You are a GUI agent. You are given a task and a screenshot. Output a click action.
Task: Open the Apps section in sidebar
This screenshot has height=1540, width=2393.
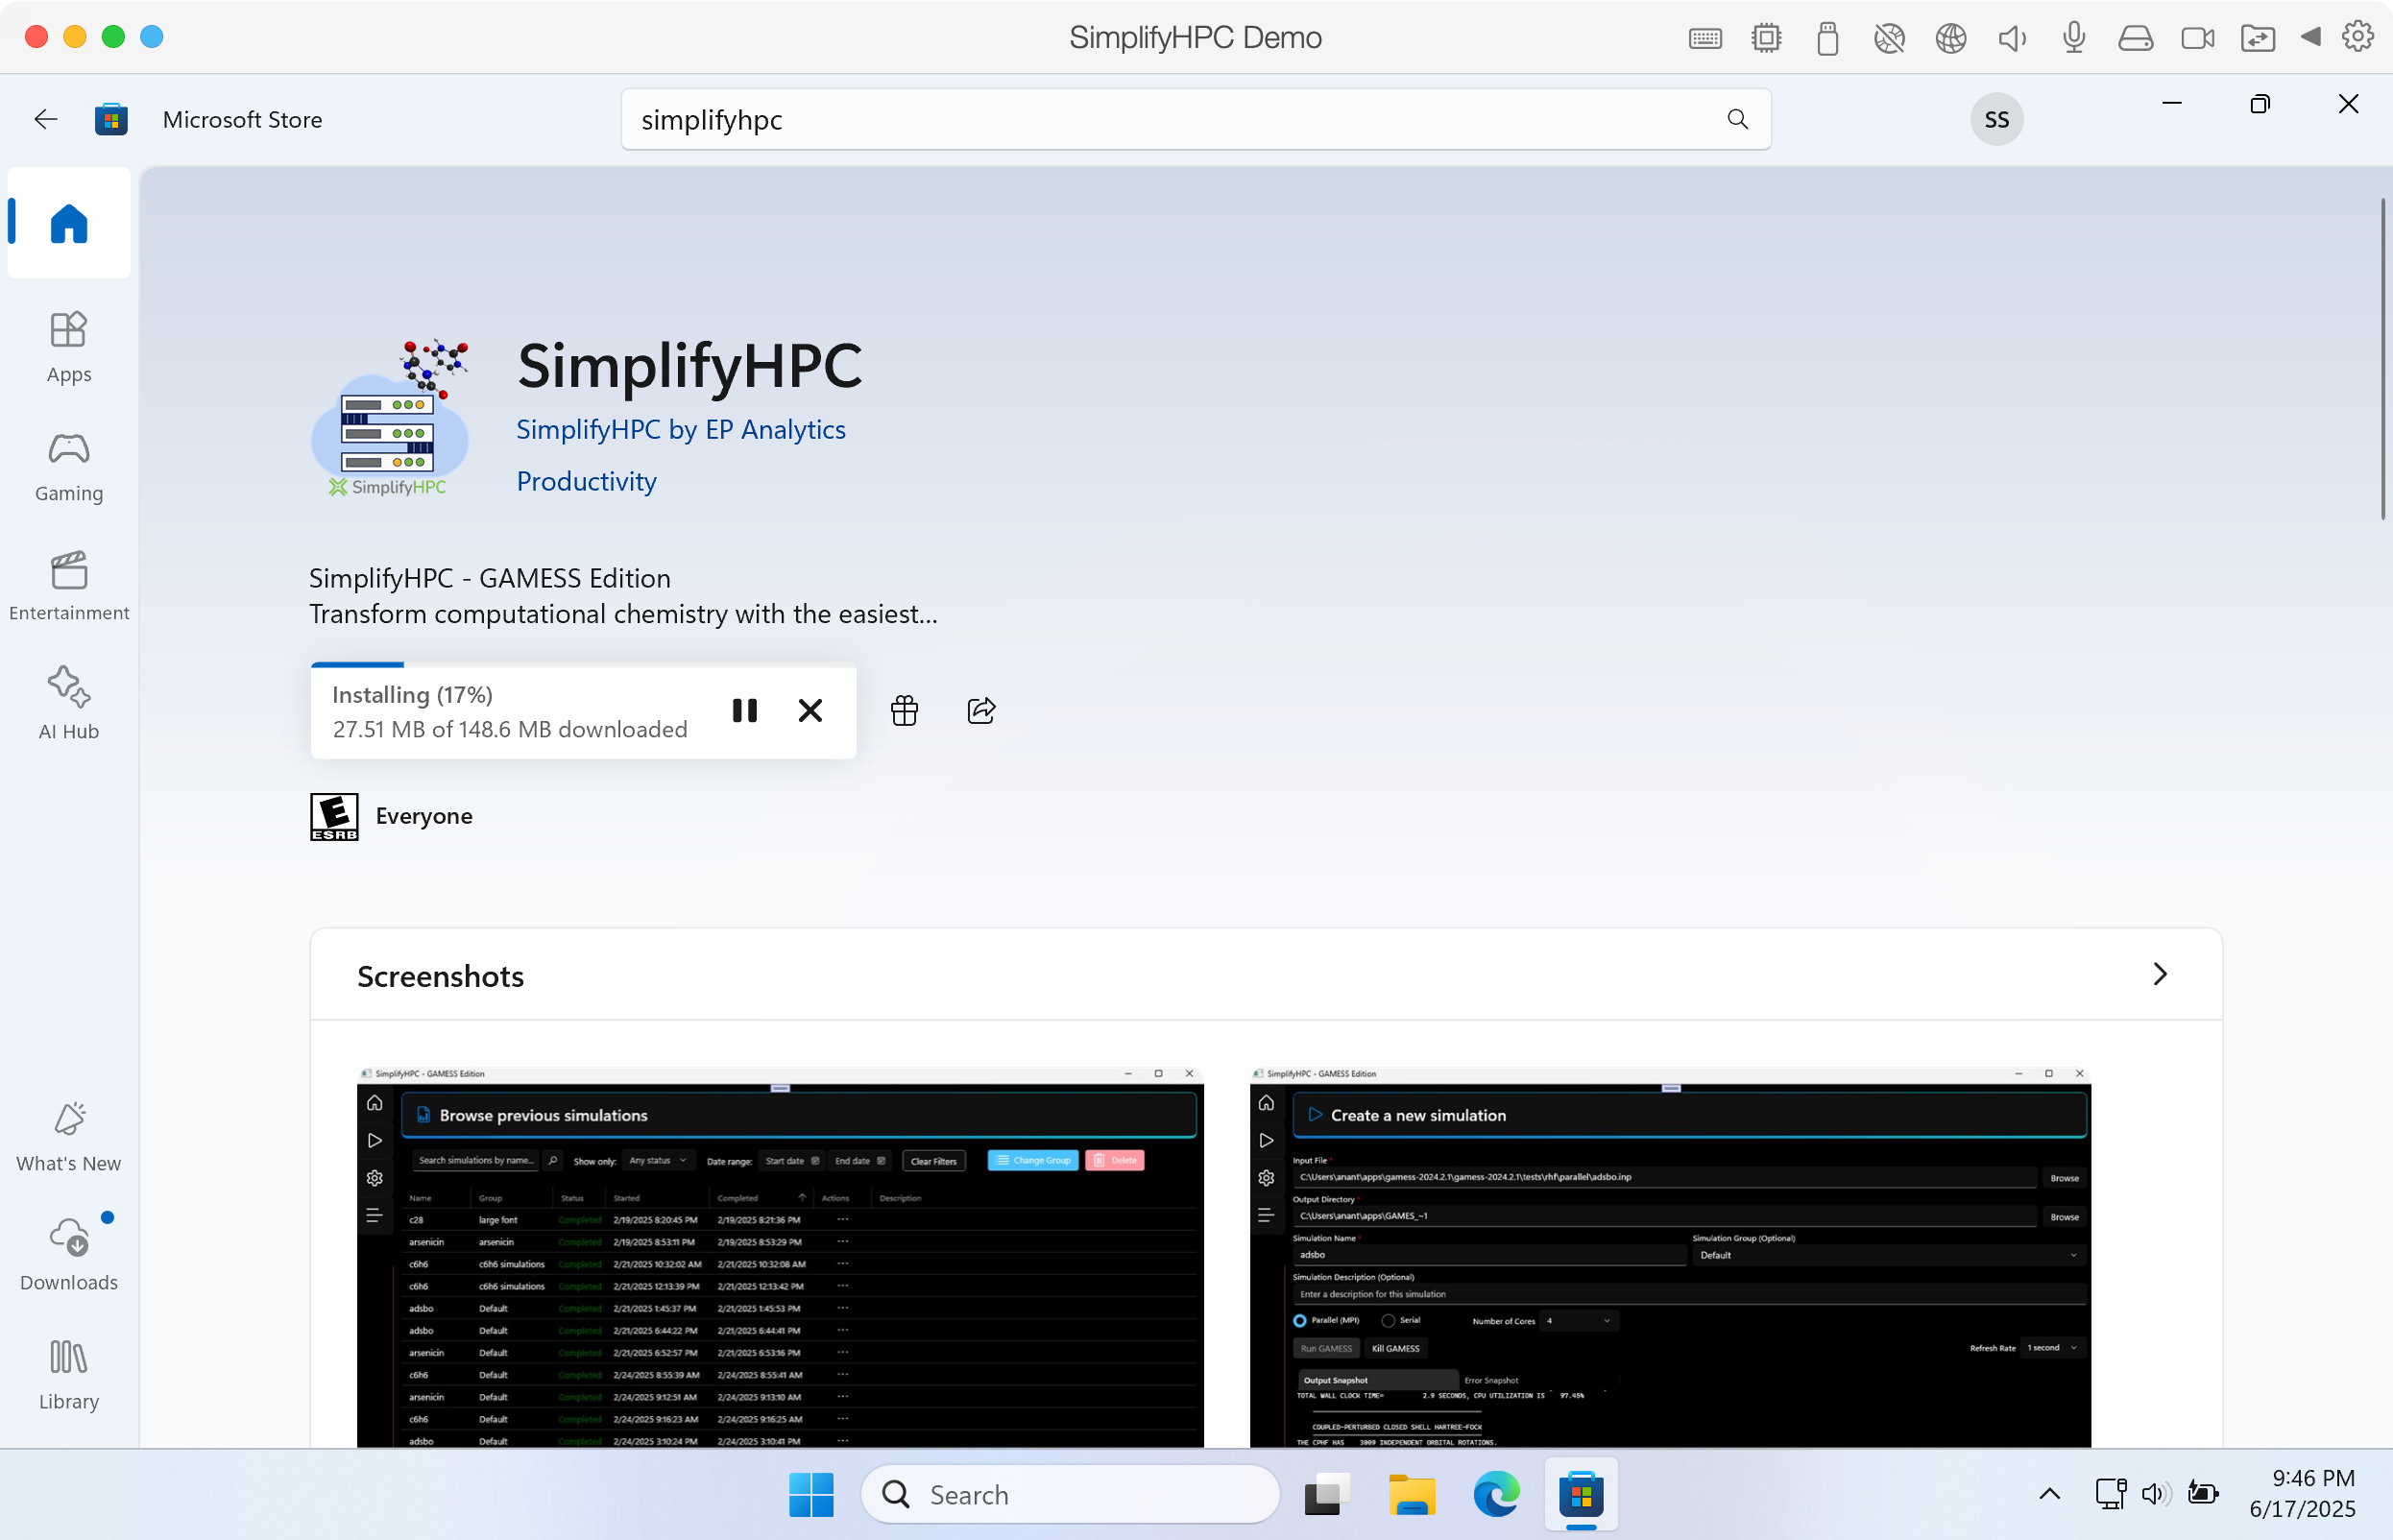pyautogui.click(x=69, y=346)
